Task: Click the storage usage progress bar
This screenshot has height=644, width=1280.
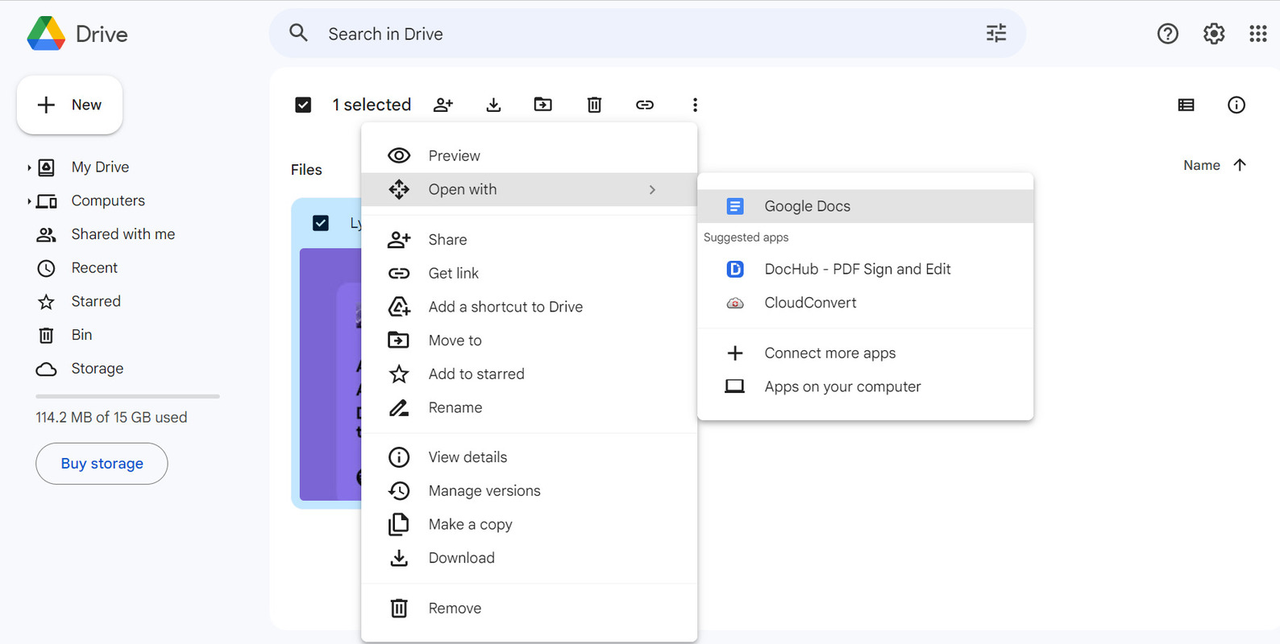Action: 127,397
